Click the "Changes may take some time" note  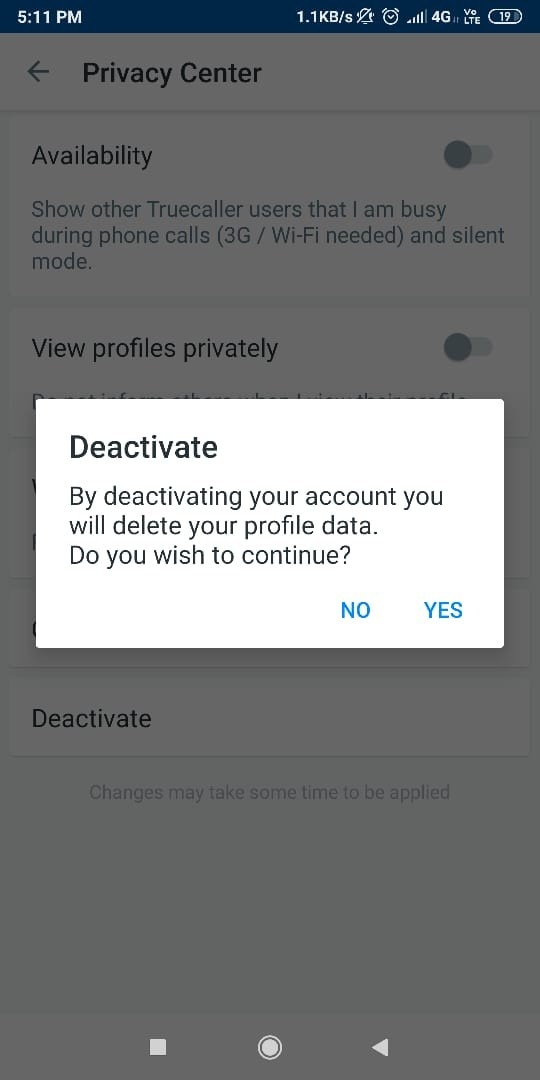[x=269, y=792]
